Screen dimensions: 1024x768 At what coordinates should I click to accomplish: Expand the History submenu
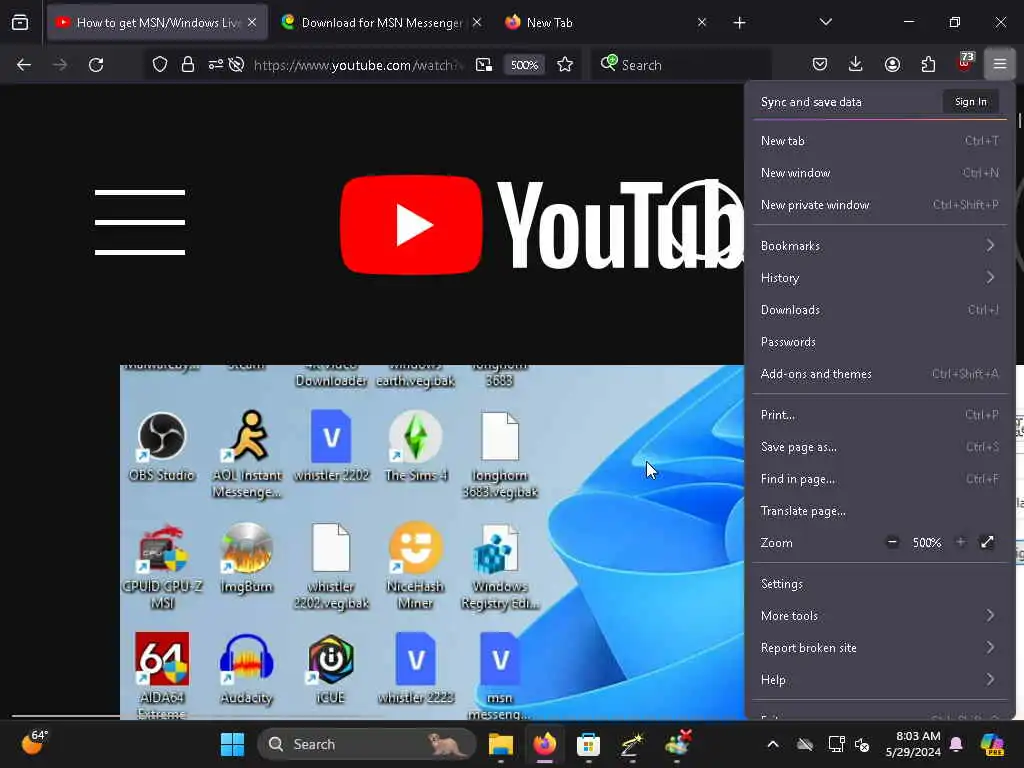coord(880,278)
